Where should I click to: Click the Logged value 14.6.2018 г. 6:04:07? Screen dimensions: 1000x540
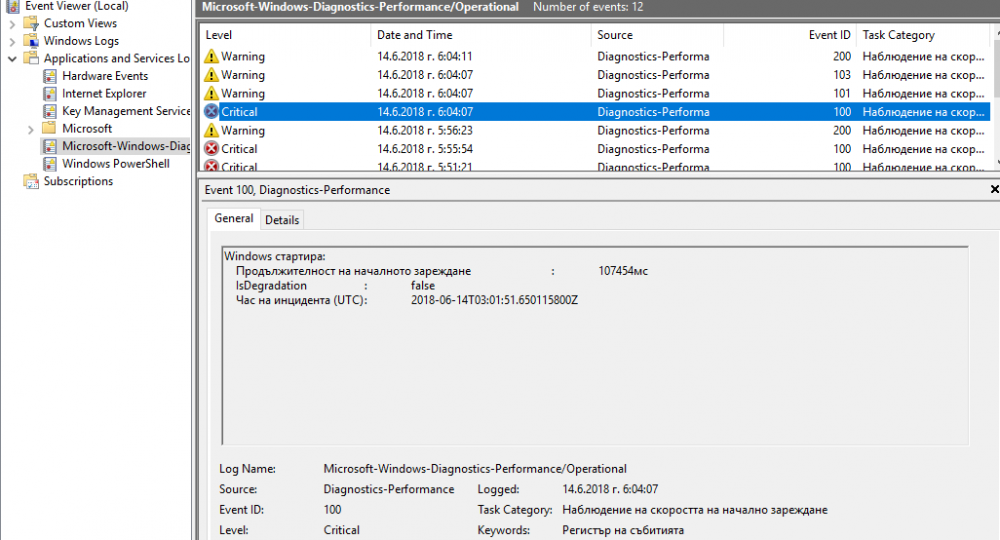[610, 489]
